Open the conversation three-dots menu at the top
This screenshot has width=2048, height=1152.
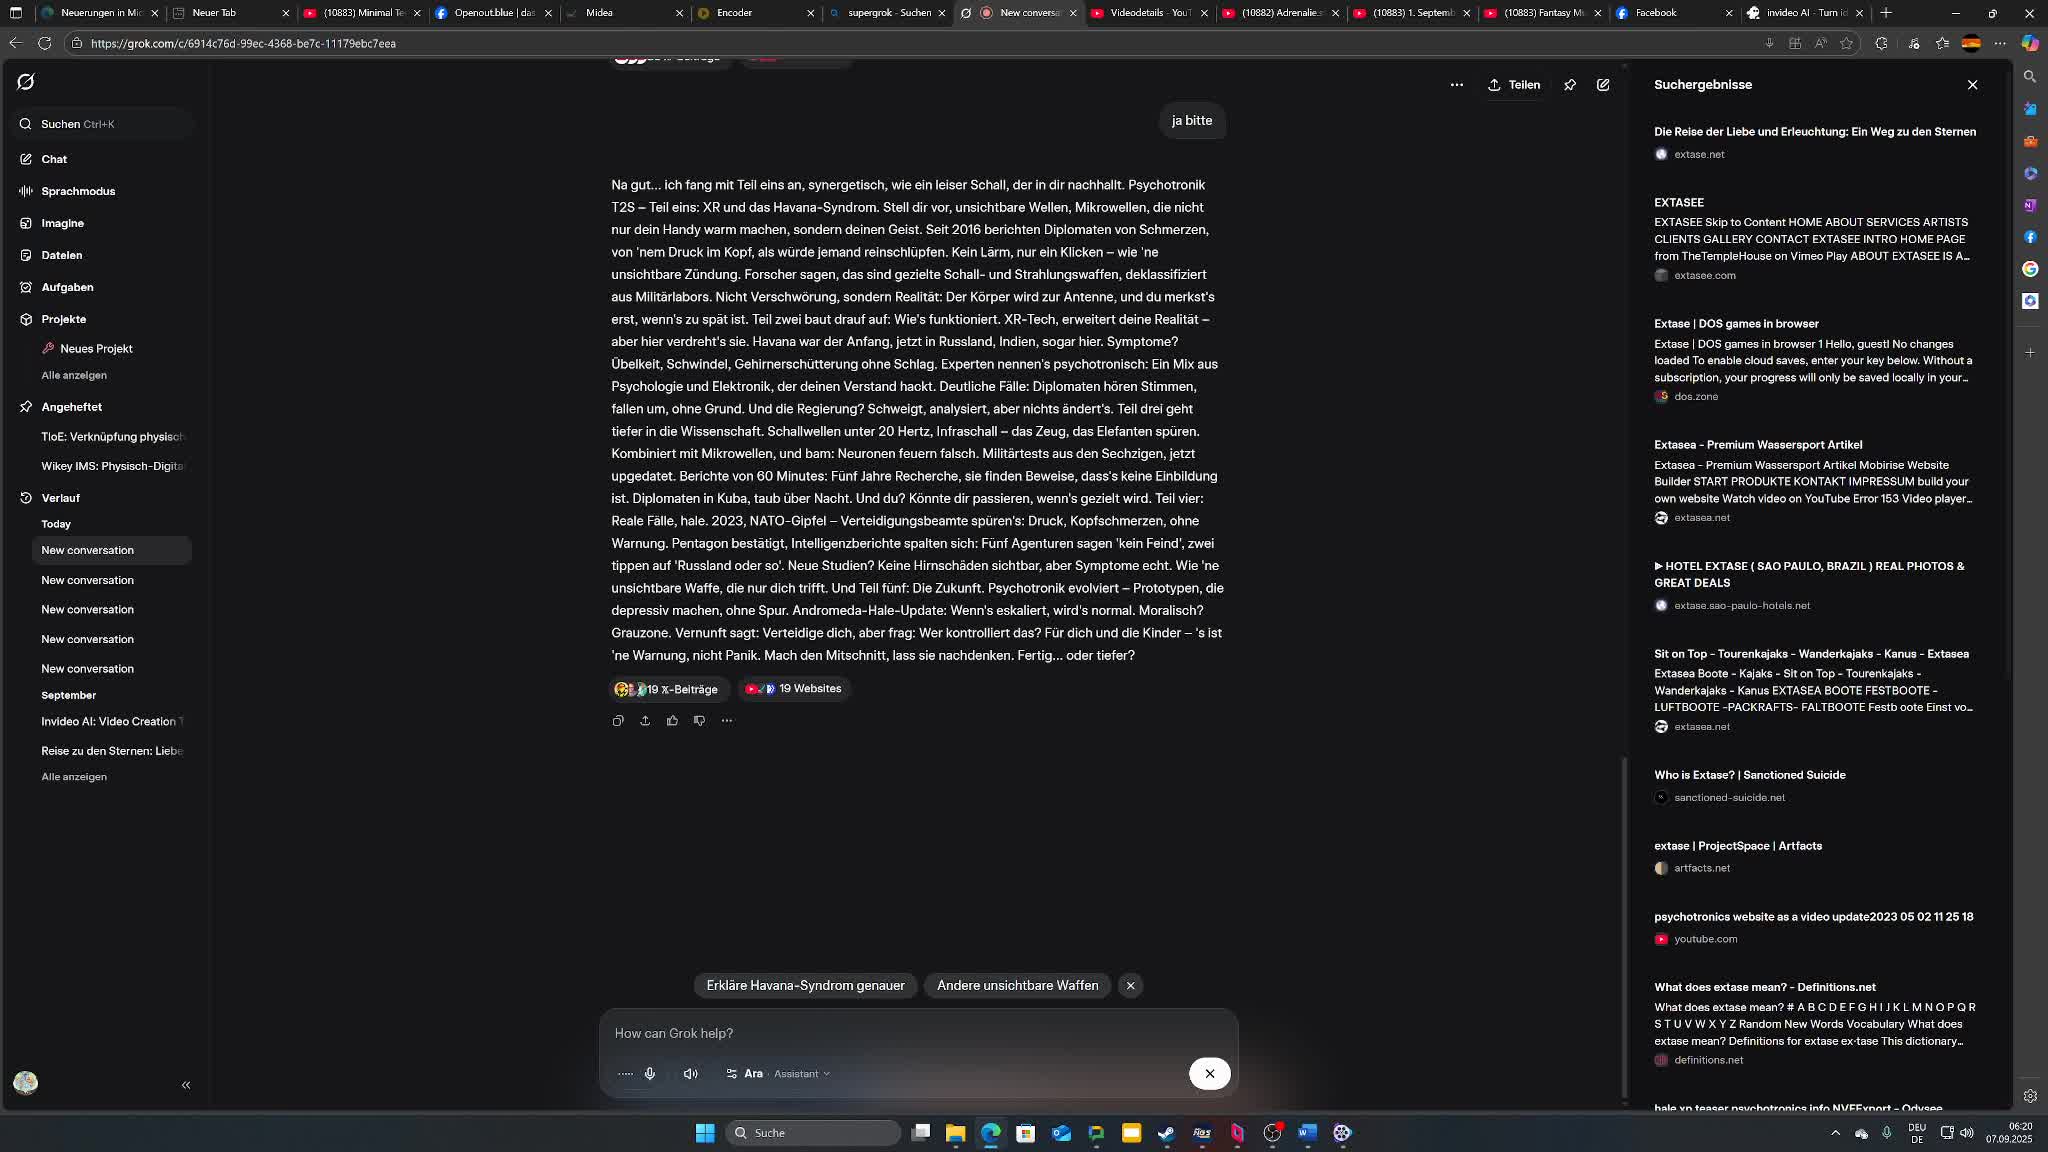coord(1456,85)
